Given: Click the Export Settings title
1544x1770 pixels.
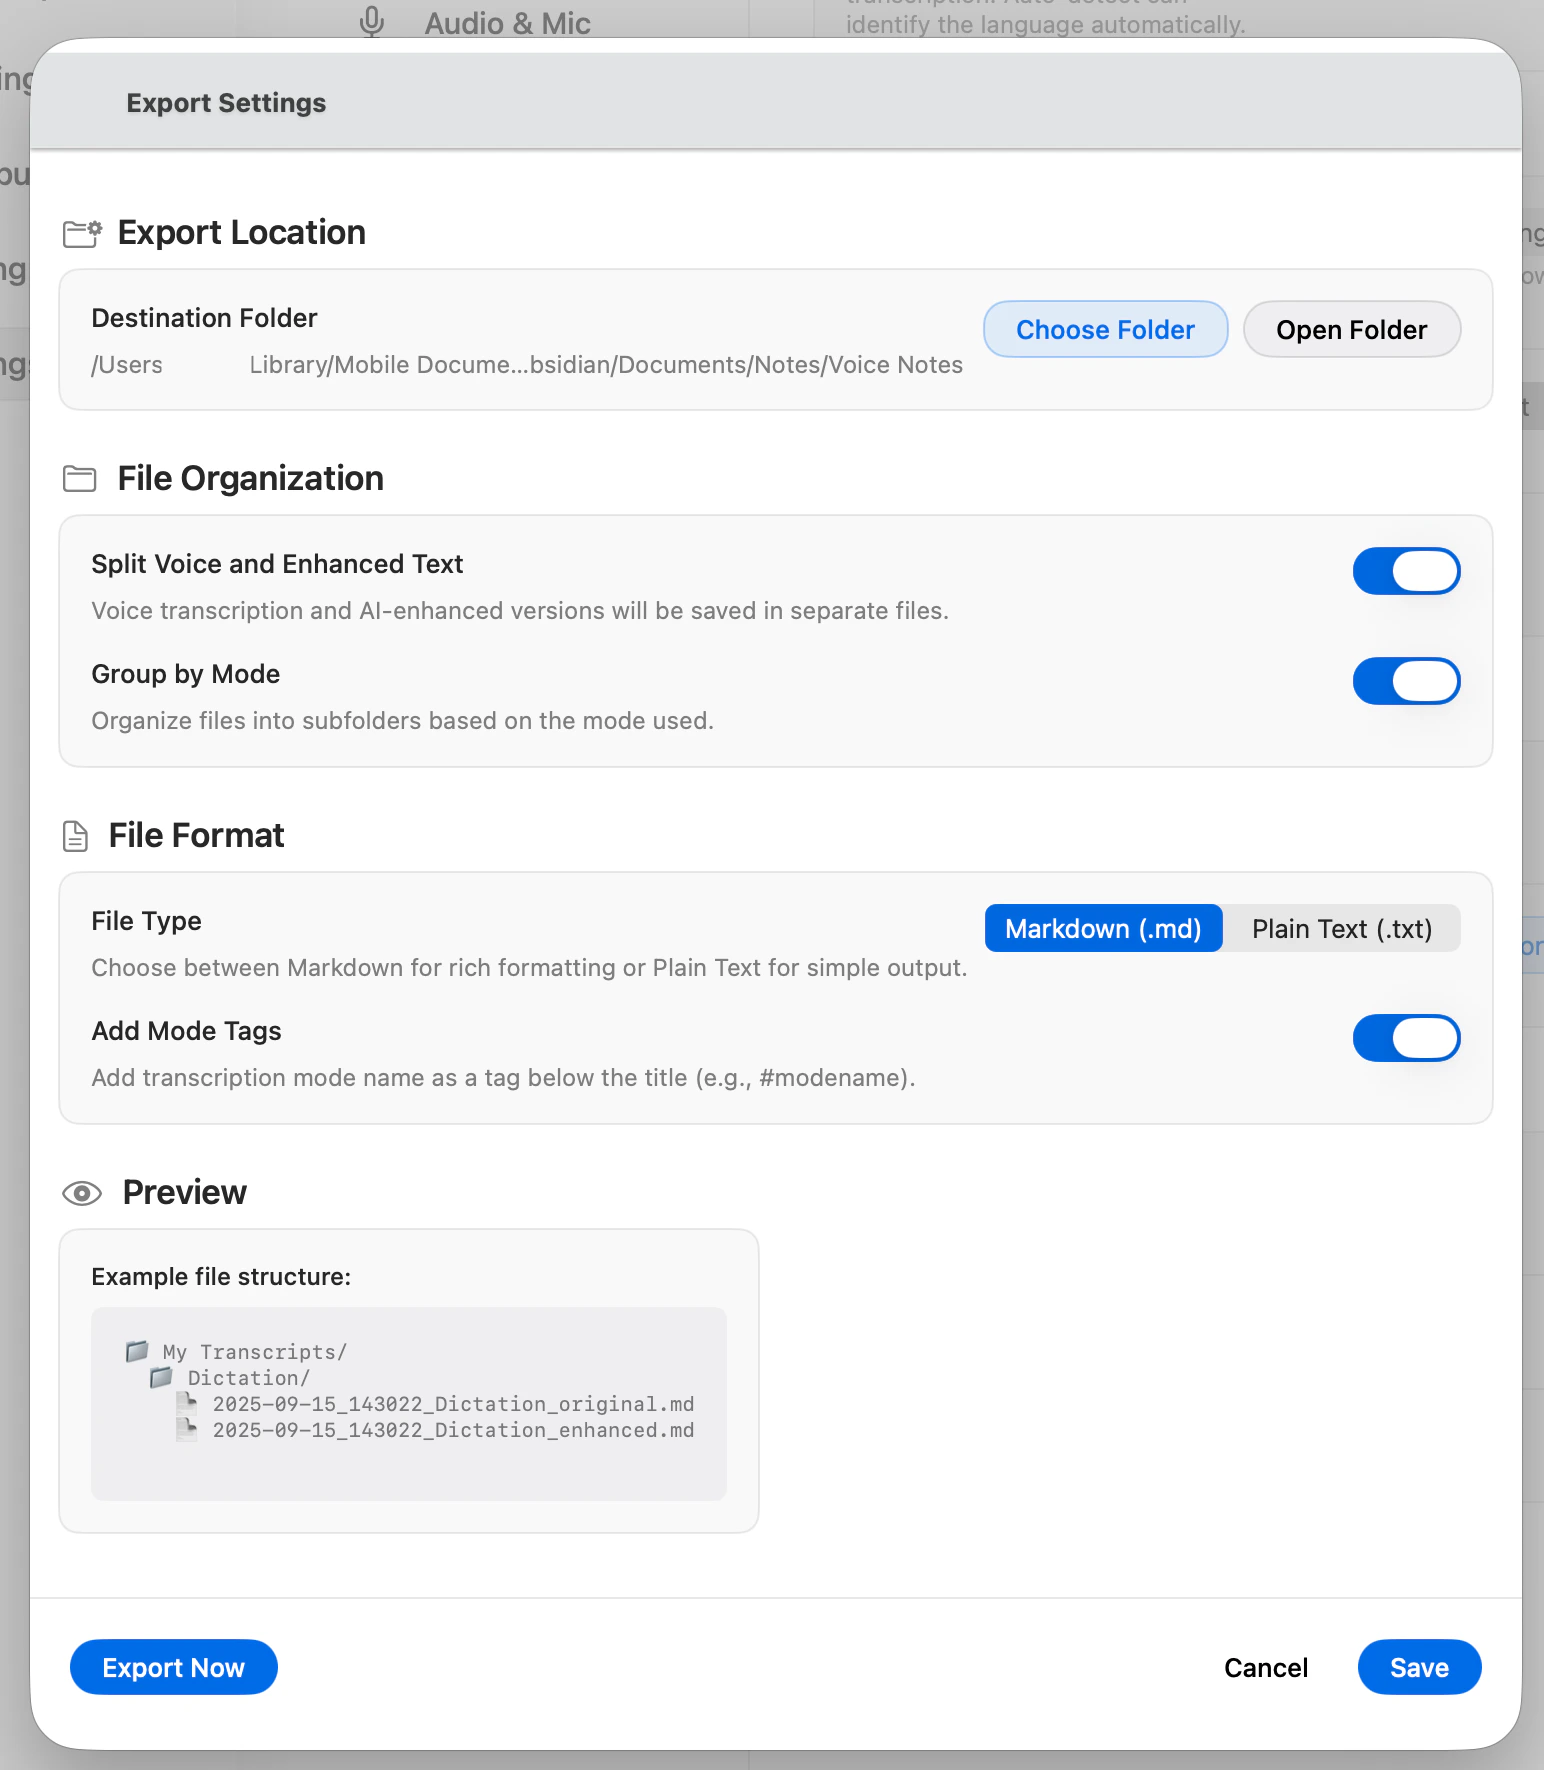Looking at the screenshot, I should point(226,103).
